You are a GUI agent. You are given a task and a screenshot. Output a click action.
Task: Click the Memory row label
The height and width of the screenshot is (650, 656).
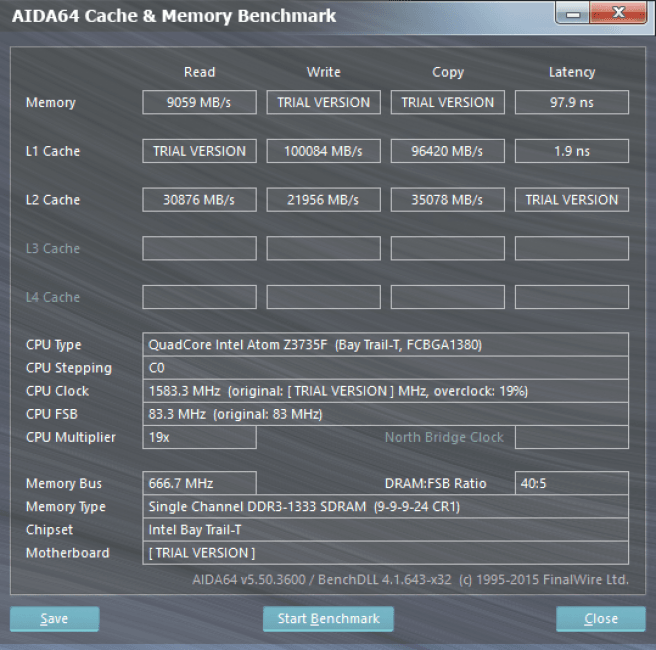tap(51, 102)
